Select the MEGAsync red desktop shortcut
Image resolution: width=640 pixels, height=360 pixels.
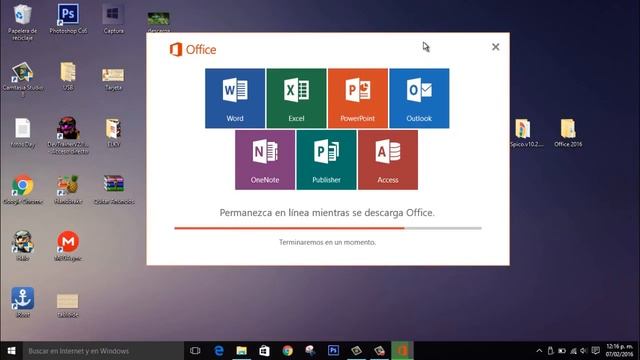(x=68, y=246)
